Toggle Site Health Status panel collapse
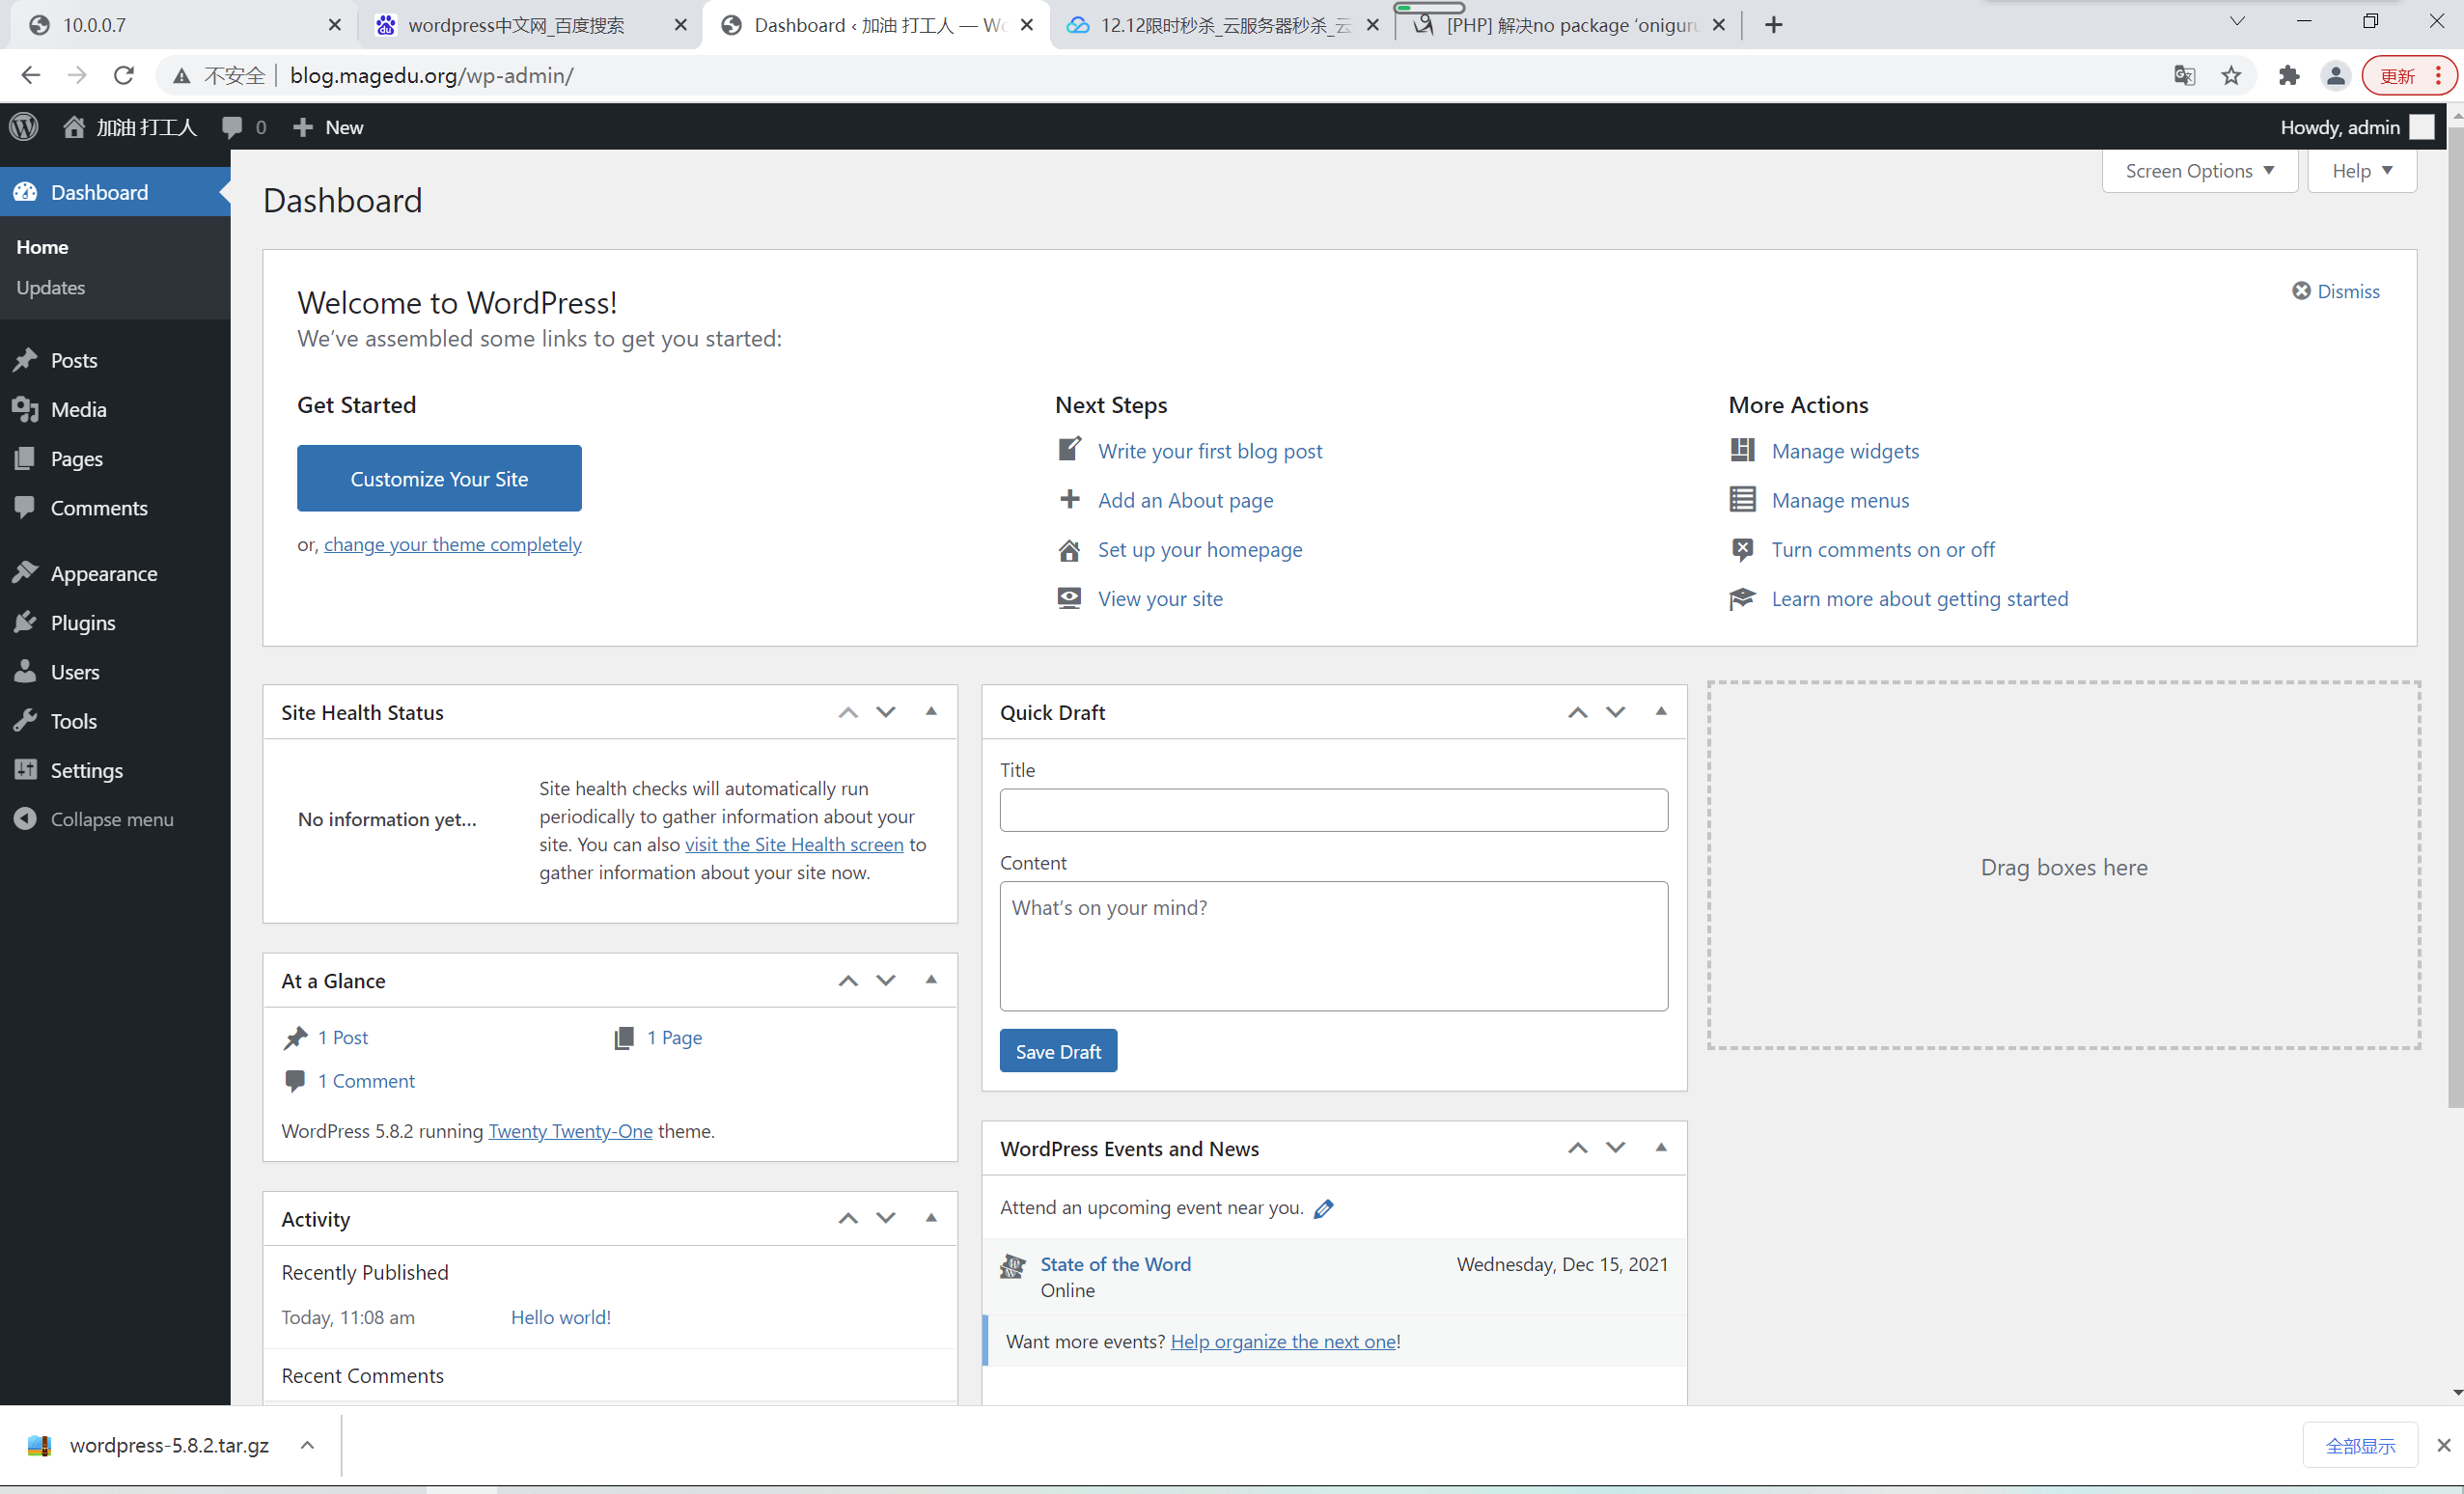Image resolution: width=2464 pixels, height=1494 pixels. point(931,712)
